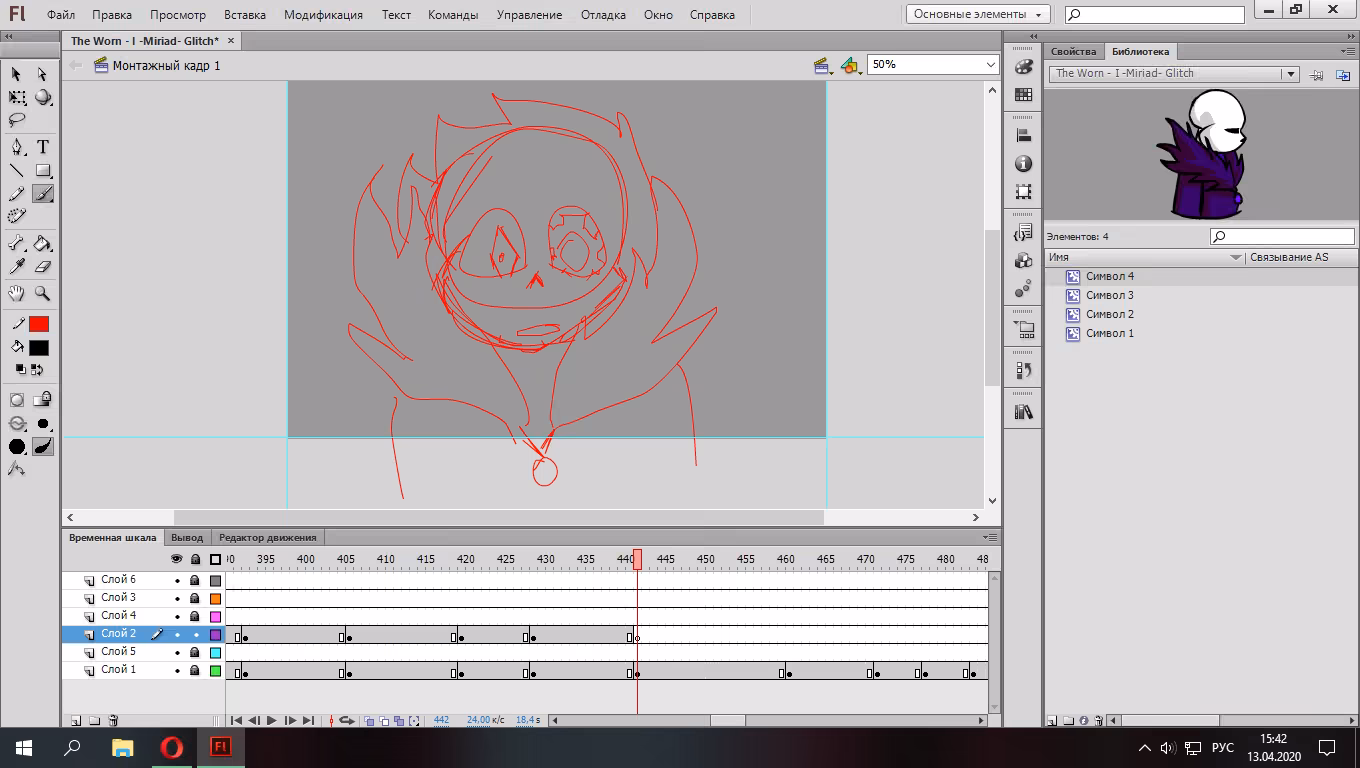Collapse the Library panel group arrows
1360x768 pixels.
pyautogui.click(x=1350, y=36)
